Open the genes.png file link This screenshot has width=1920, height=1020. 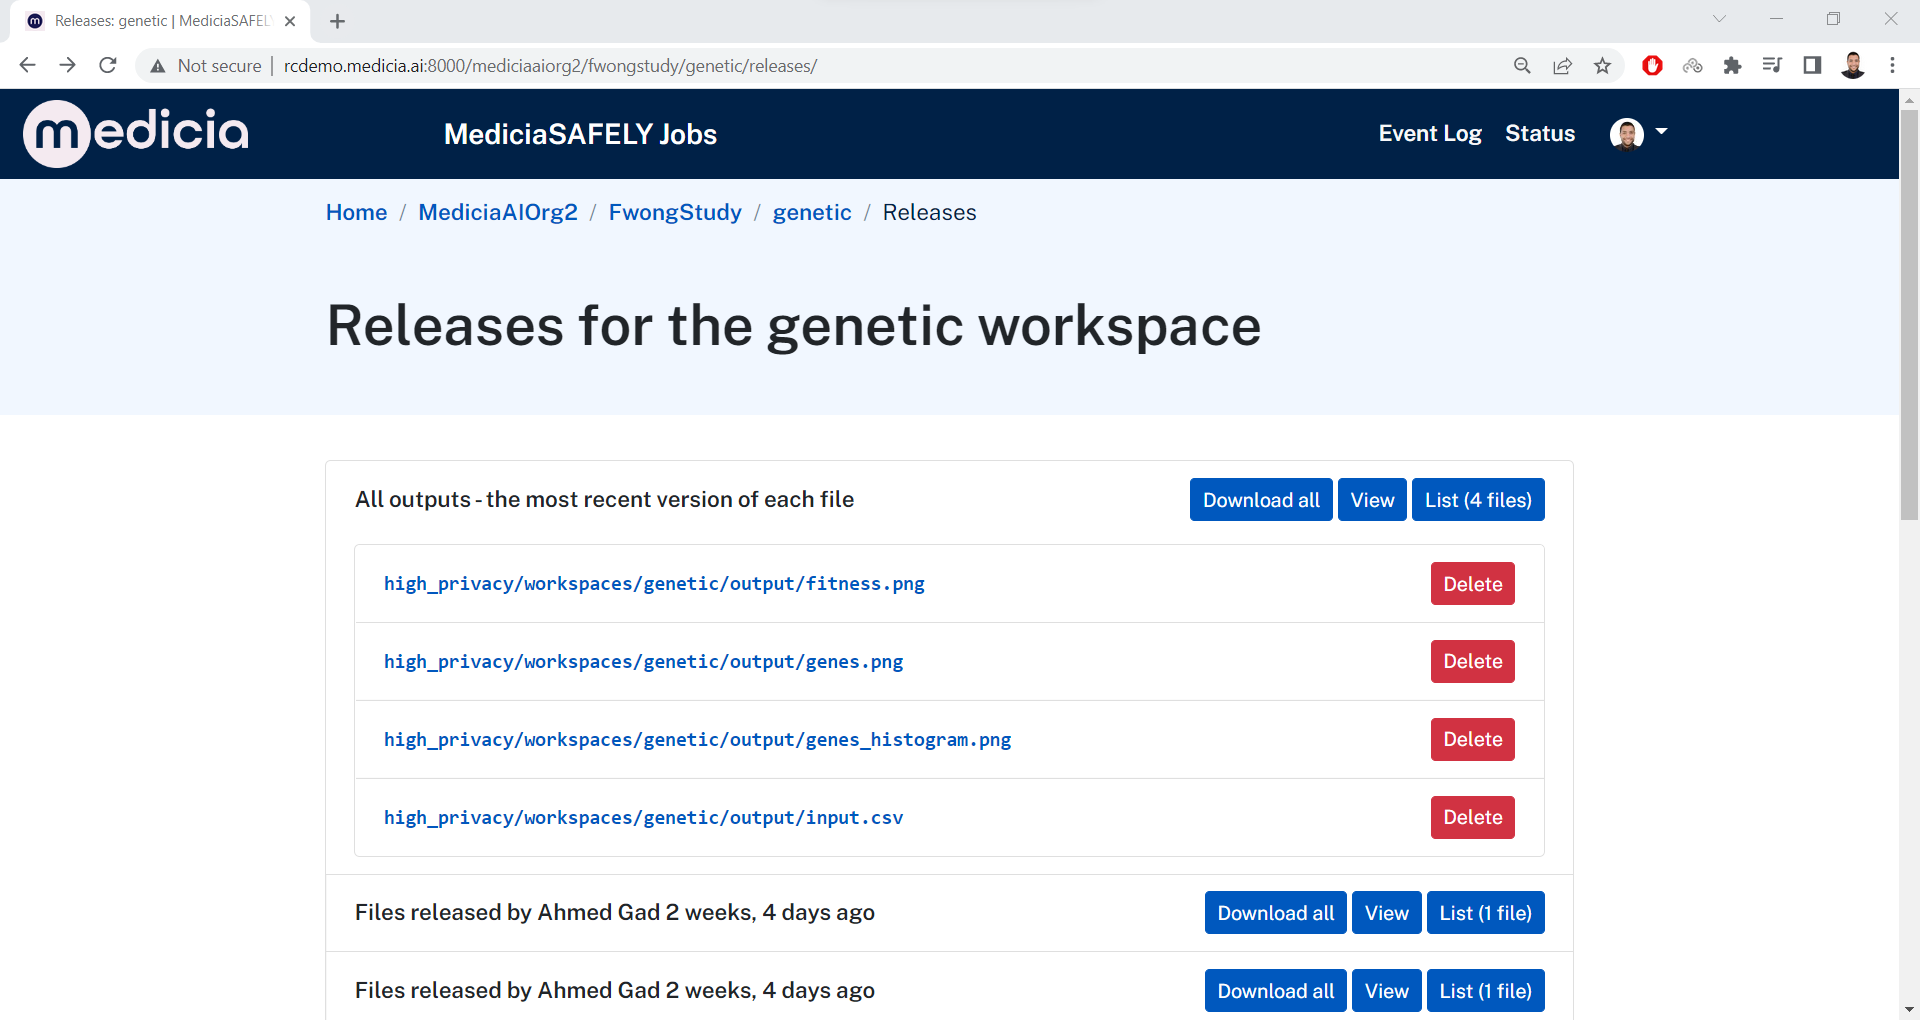(x=643, y=661)
